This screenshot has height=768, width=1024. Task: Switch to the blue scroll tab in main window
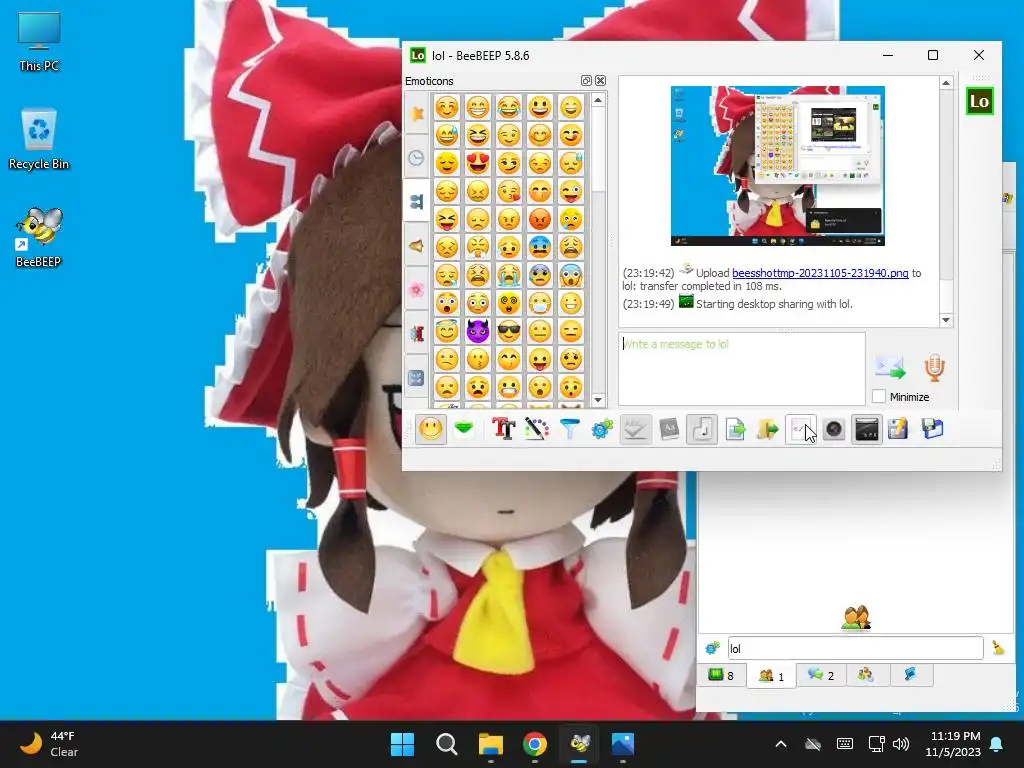pos(910,675)
